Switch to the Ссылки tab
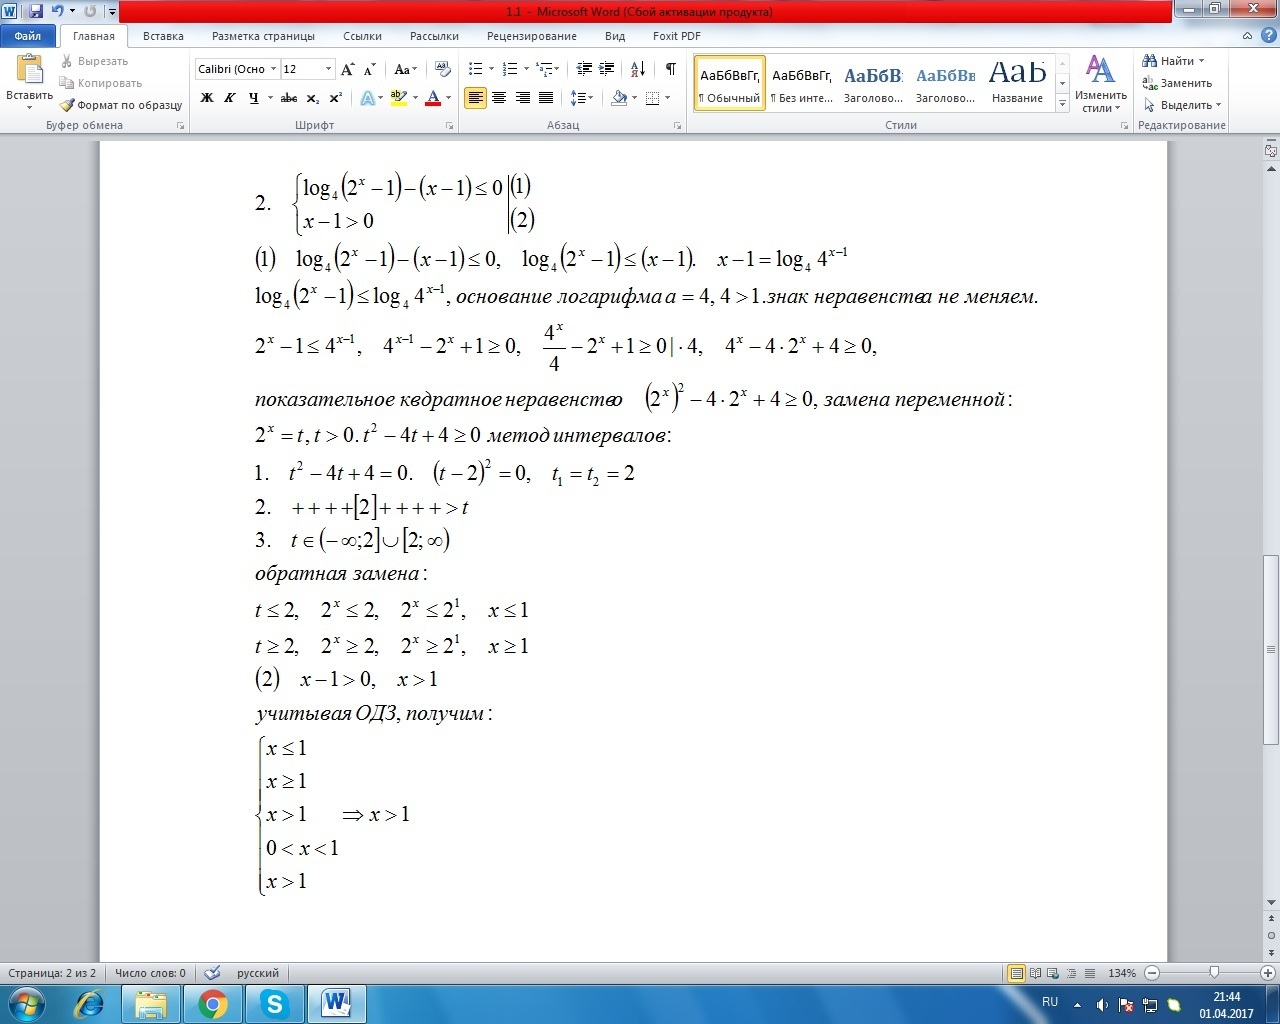The image size is (1280, 1024). [362, 36]
